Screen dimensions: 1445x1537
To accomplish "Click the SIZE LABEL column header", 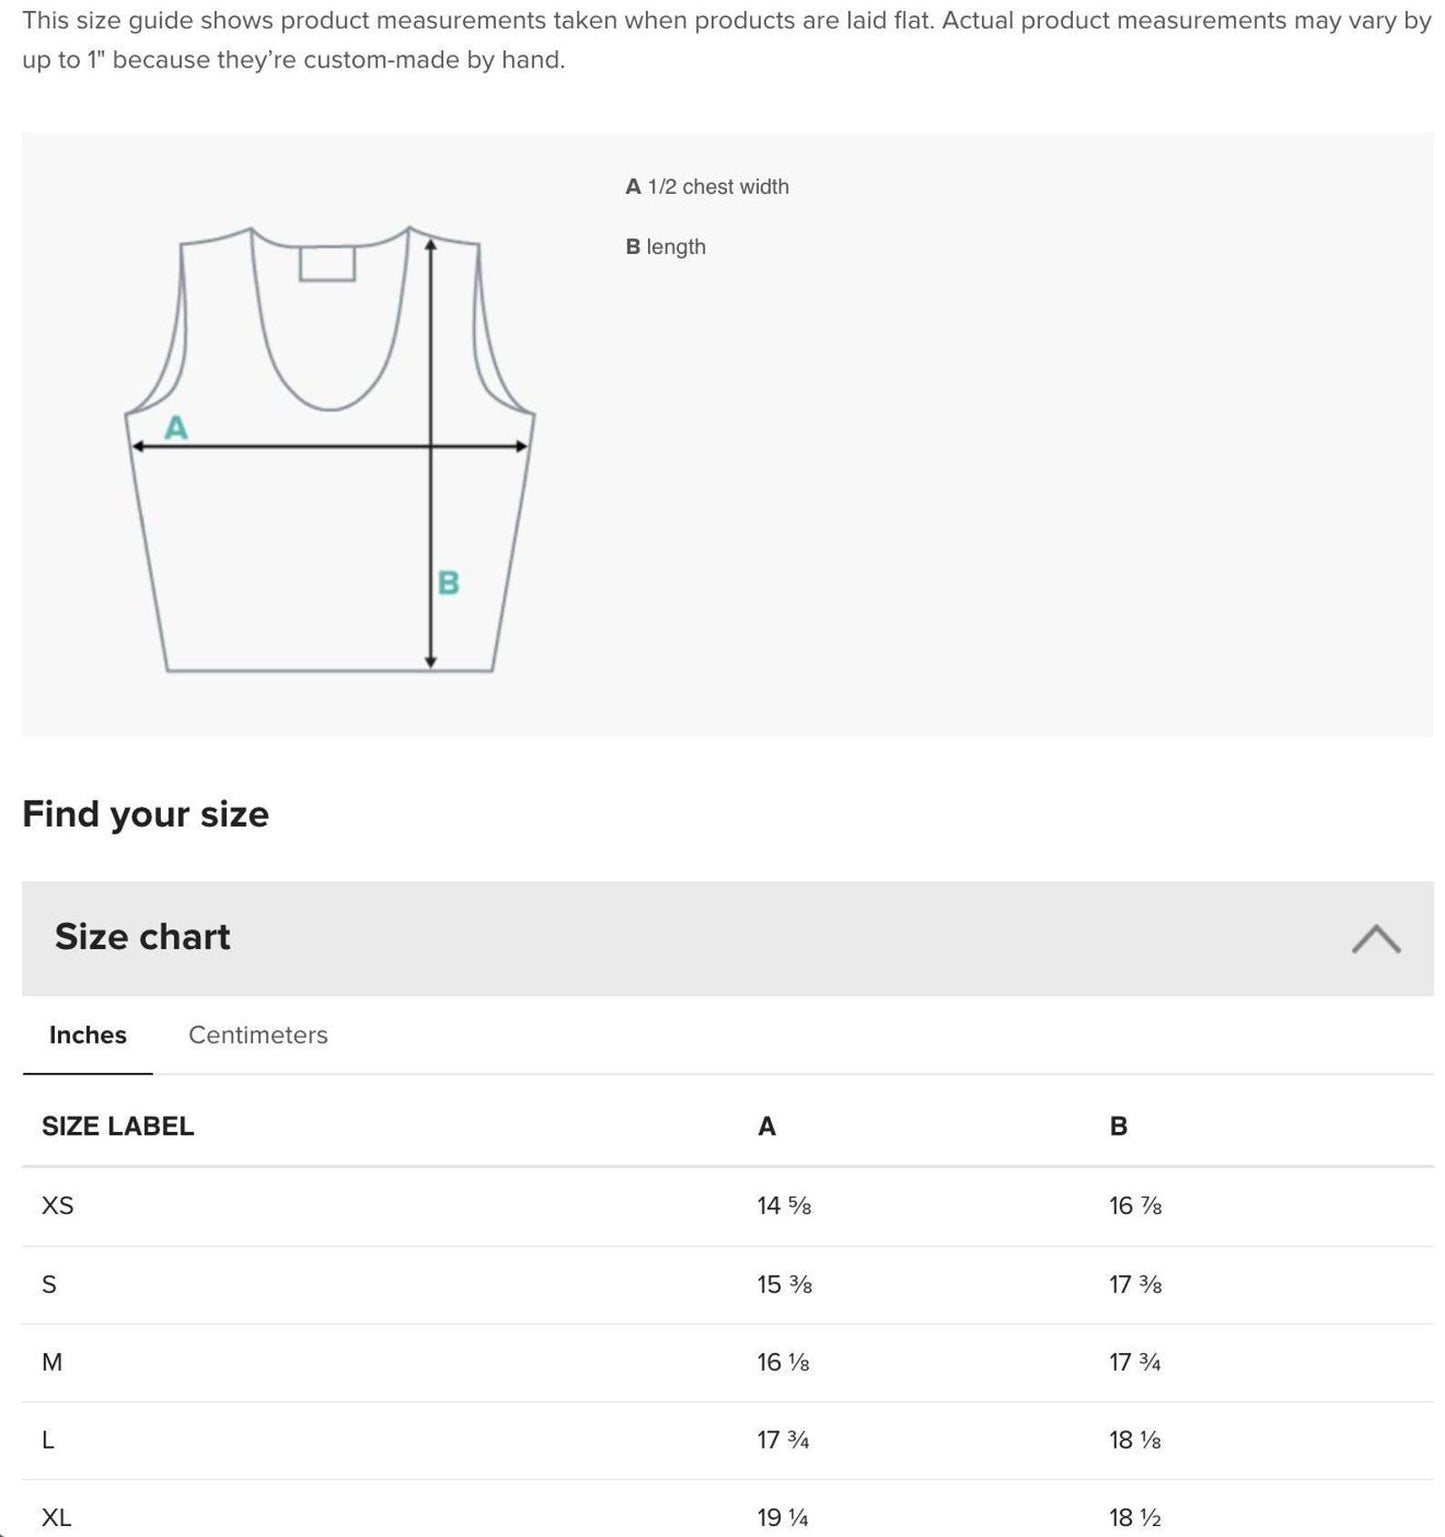I will [117, 1125].
